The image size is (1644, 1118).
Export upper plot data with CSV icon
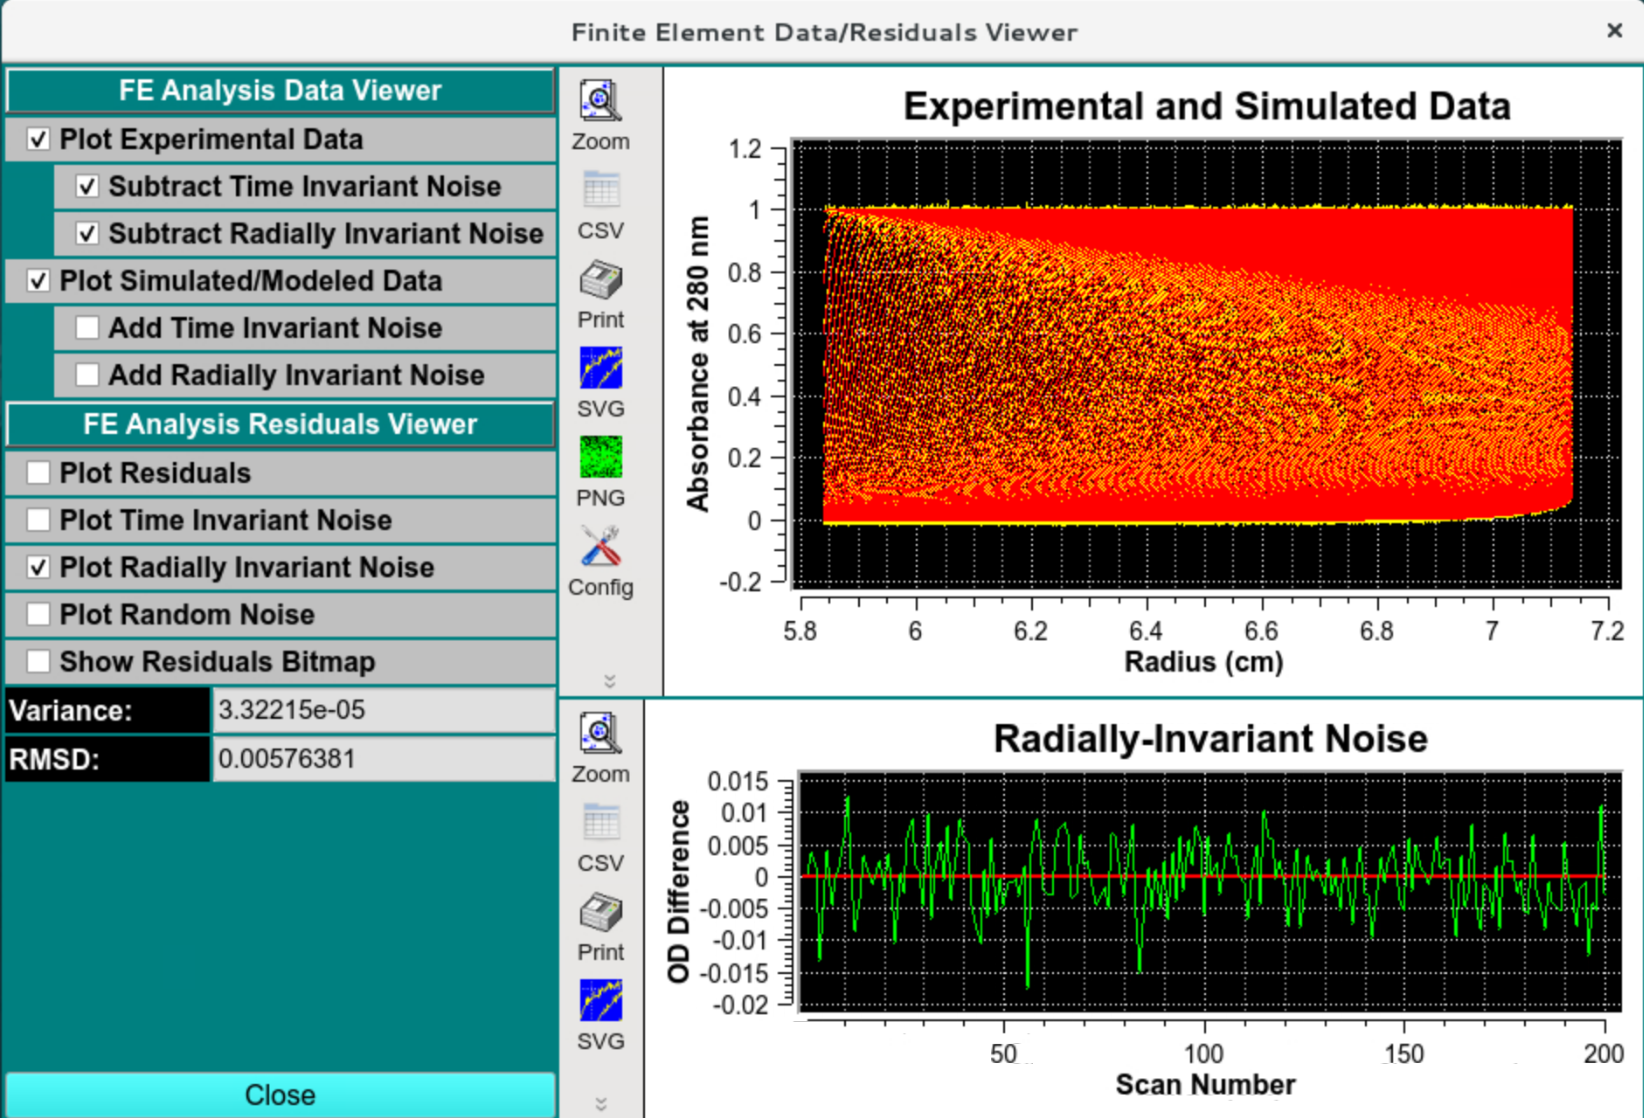coord(600,191)
